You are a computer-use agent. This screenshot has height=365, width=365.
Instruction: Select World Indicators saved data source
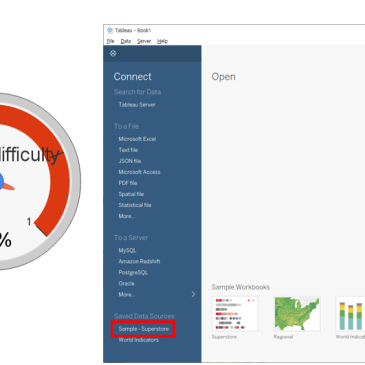point(139,340)
